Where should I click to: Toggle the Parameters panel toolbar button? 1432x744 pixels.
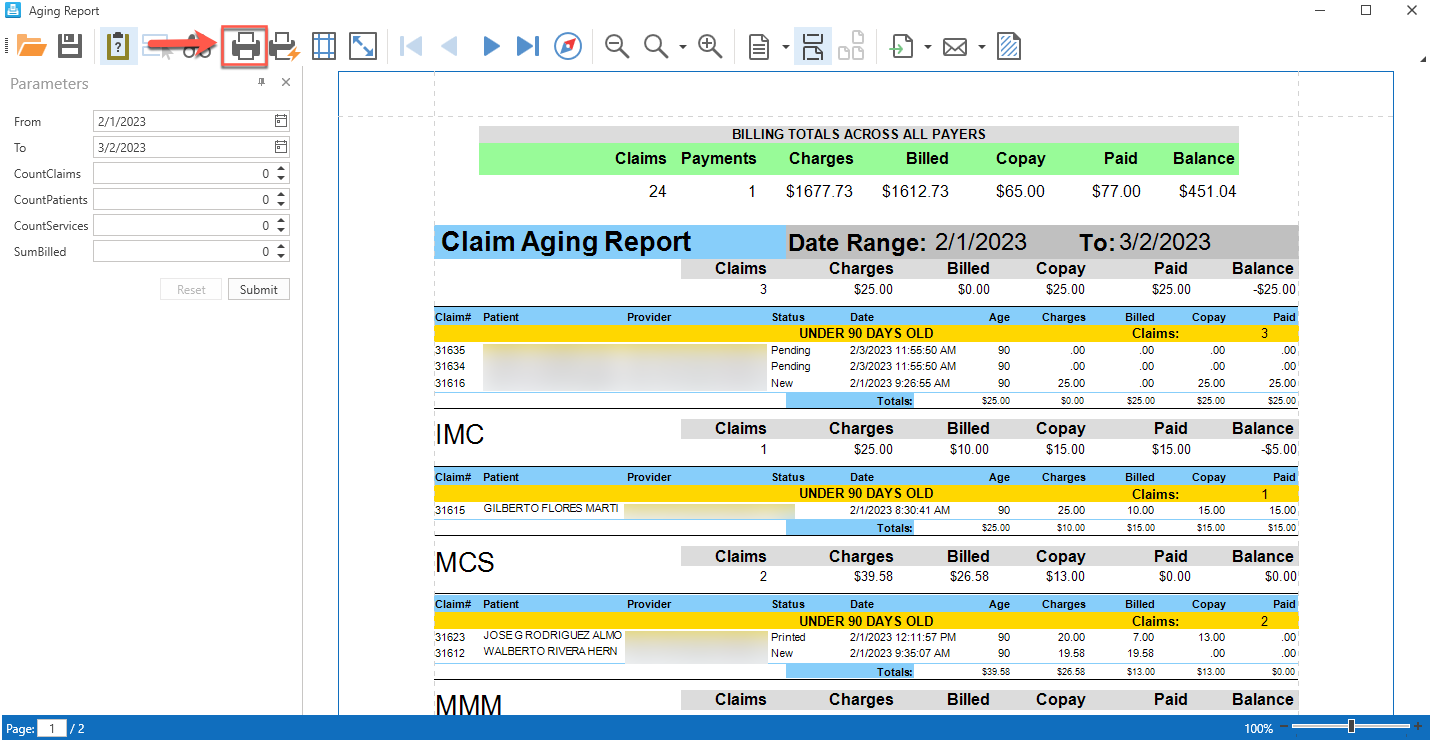[x=119, y=46]
